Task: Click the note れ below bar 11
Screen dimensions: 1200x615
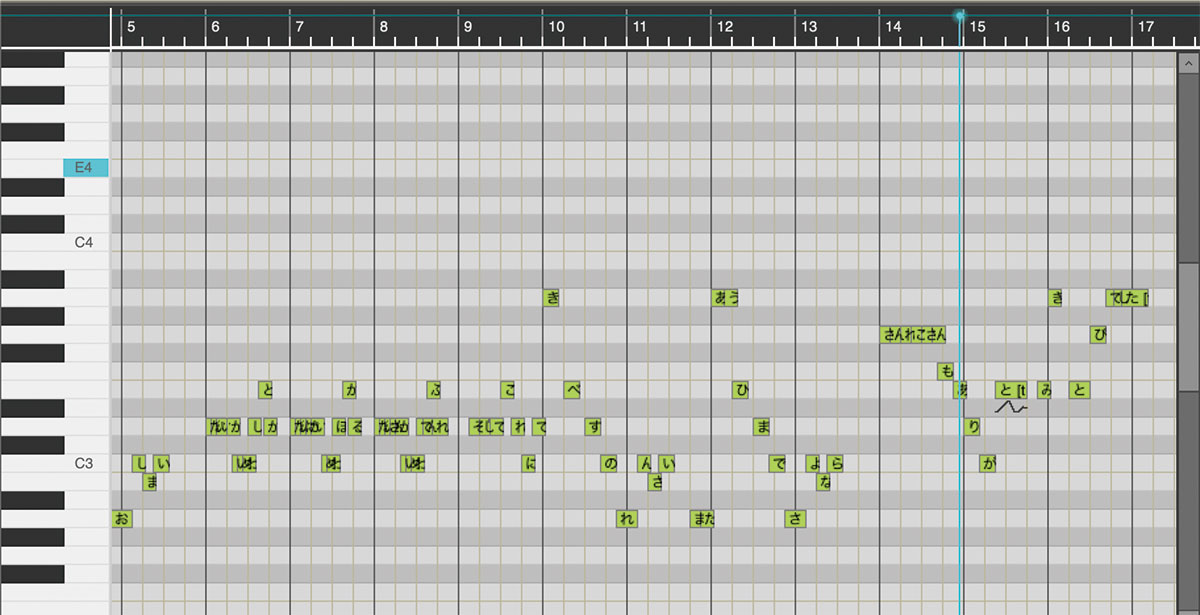Action: [x=627, y=519]
